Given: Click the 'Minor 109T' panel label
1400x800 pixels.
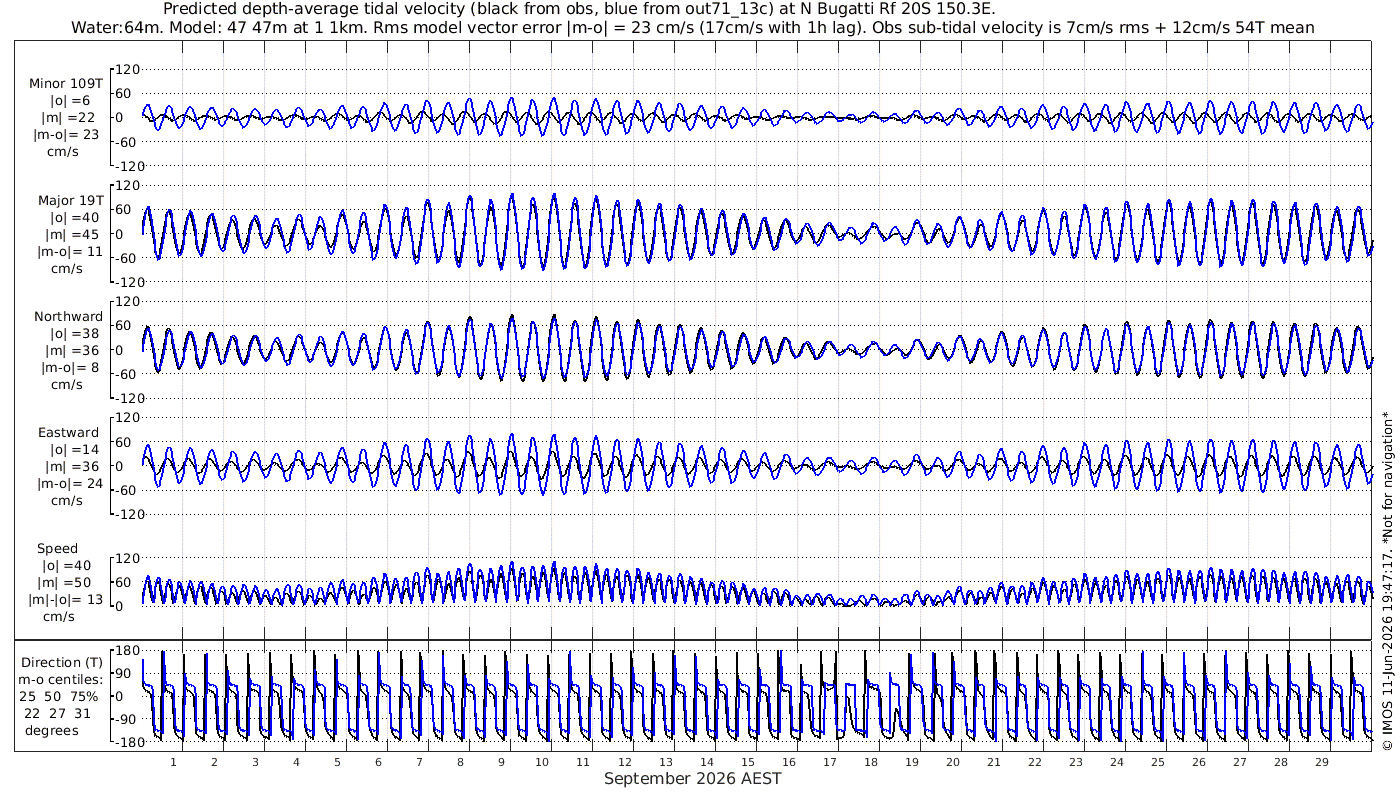Looking at the screenshot, I should pos(65,84).
